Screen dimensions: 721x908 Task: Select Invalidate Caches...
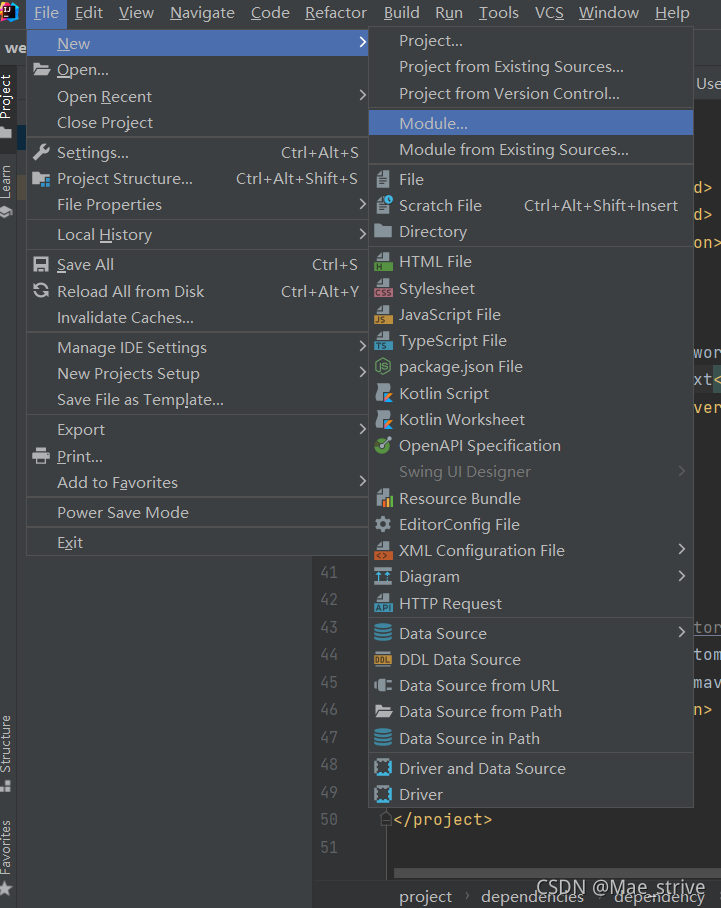tap(197, 317)
